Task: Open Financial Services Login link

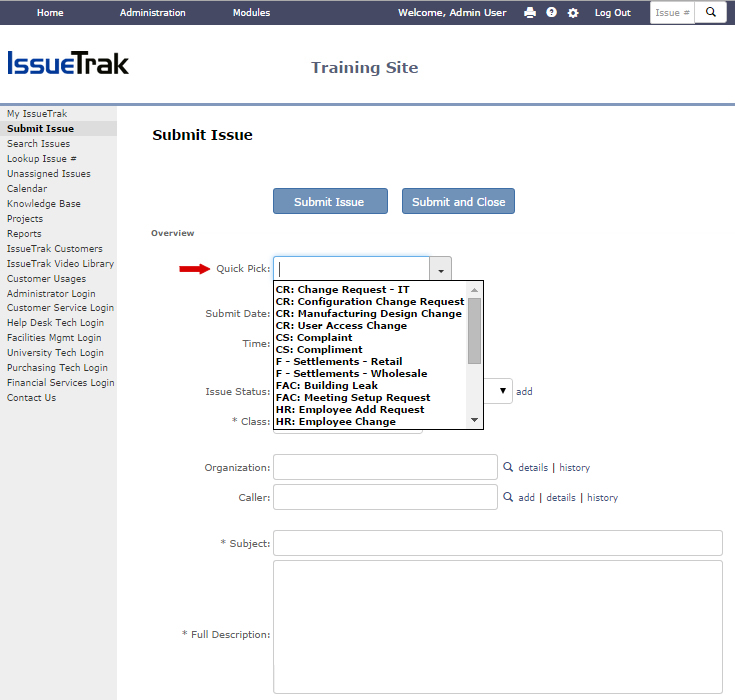Action: click(60, 383)
